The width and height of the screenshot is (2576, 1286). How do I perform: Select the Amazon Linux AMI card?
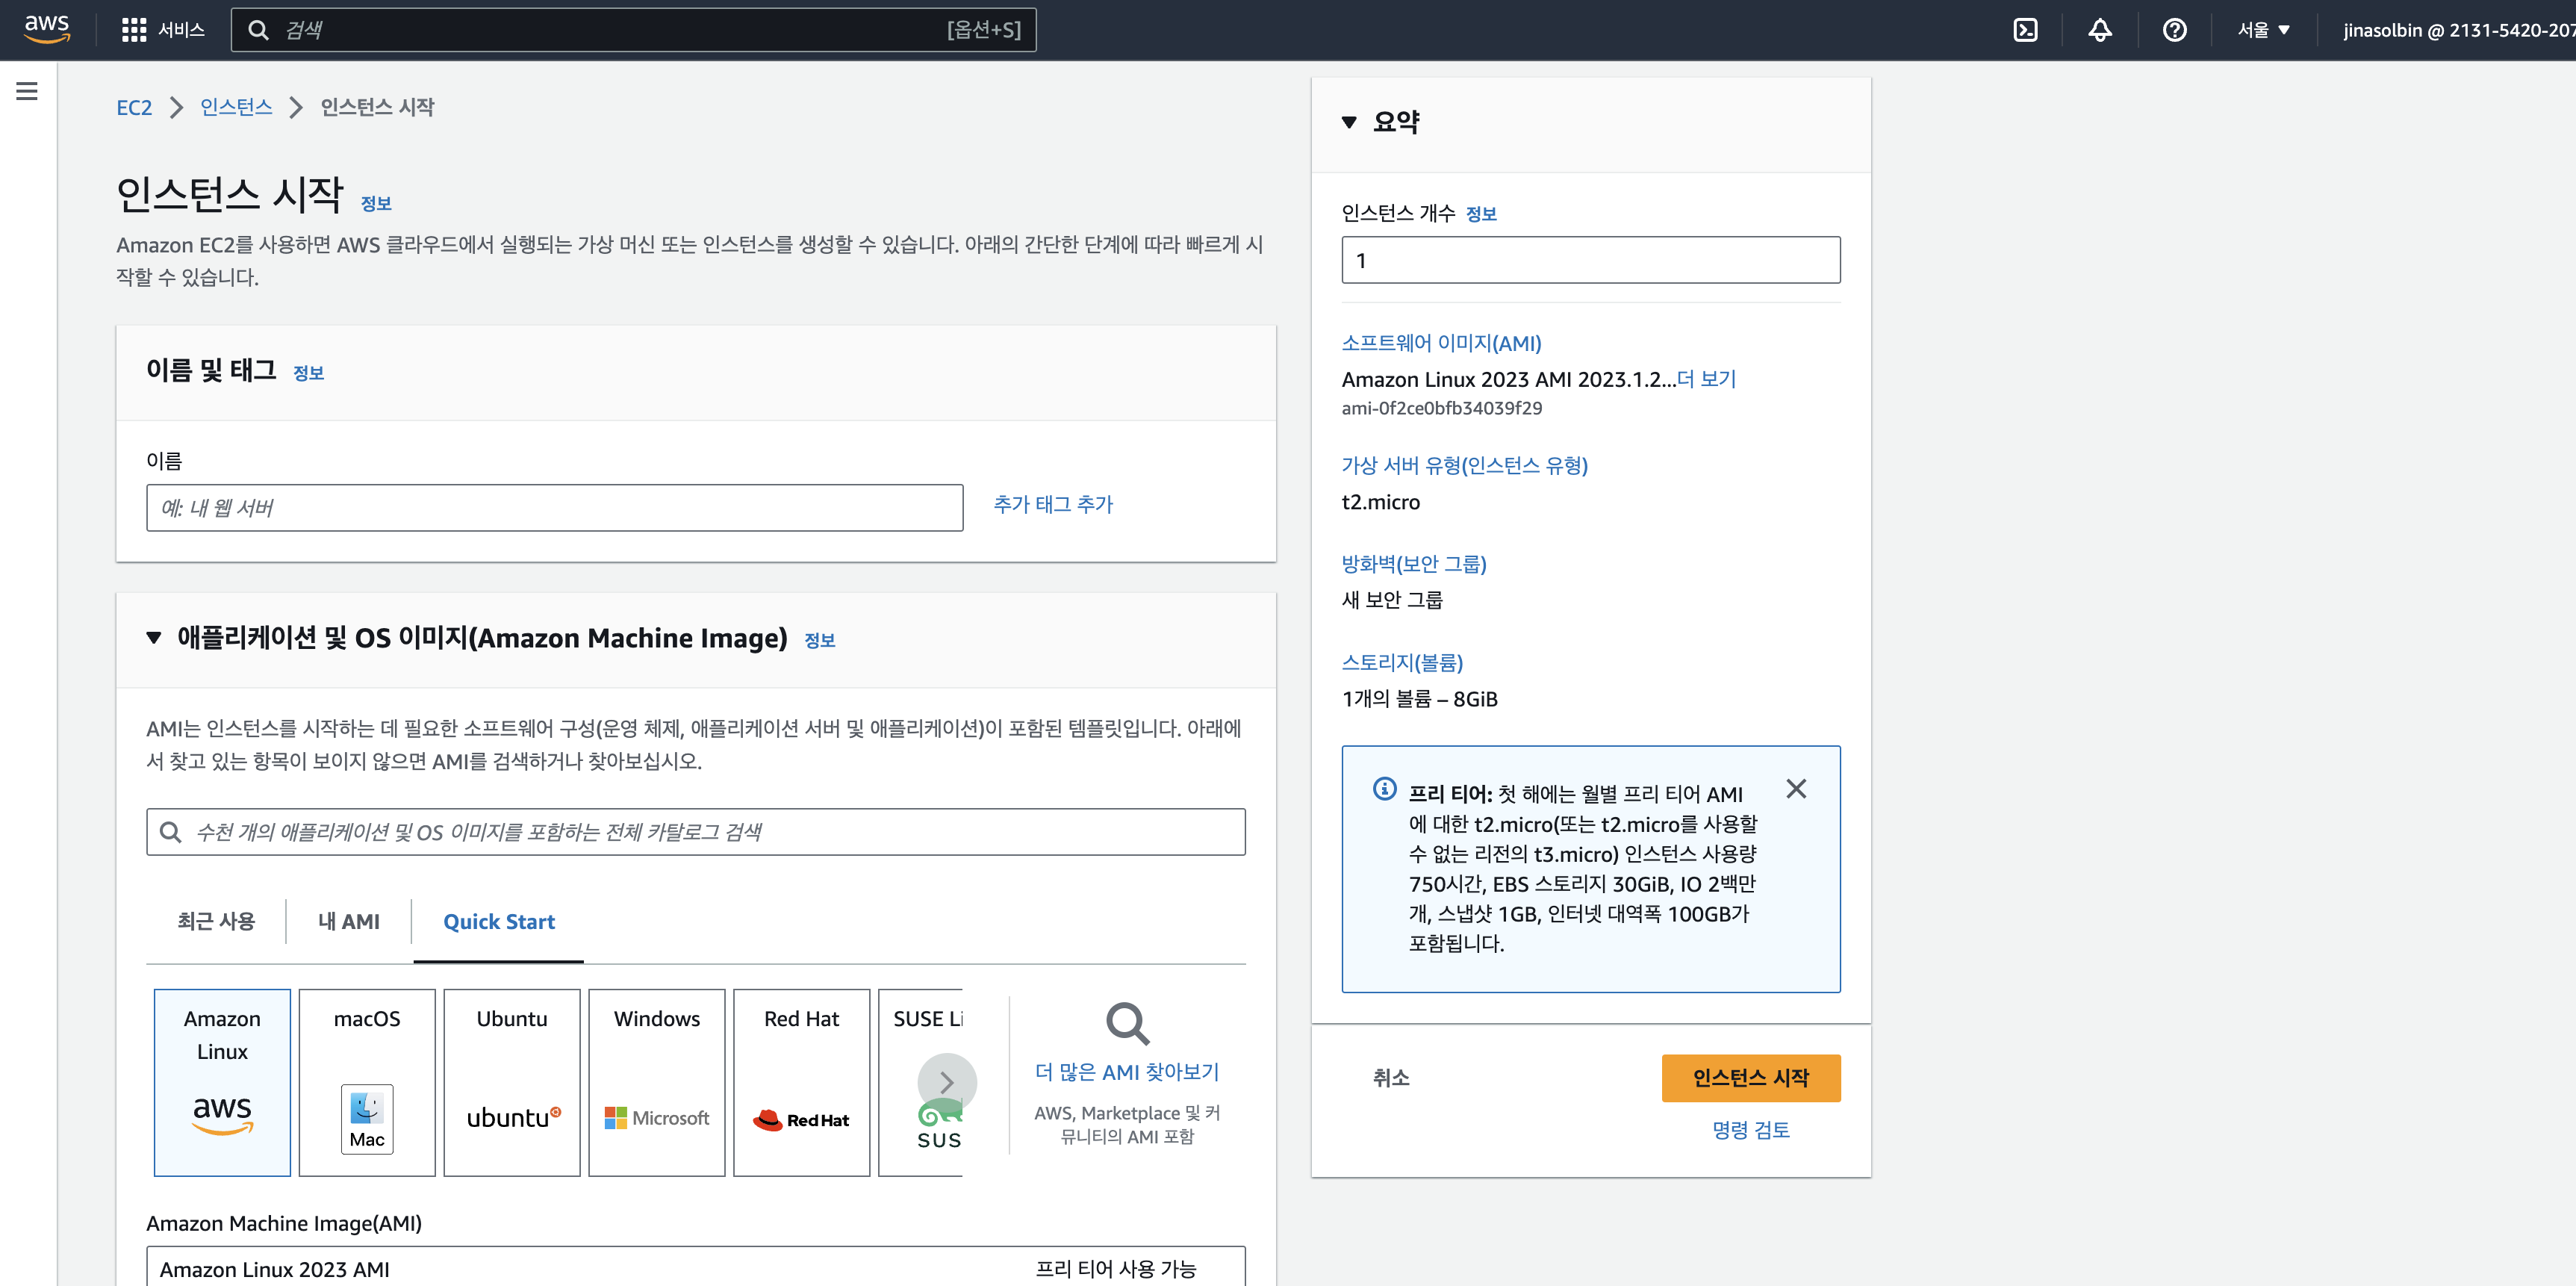point(222,1082)
